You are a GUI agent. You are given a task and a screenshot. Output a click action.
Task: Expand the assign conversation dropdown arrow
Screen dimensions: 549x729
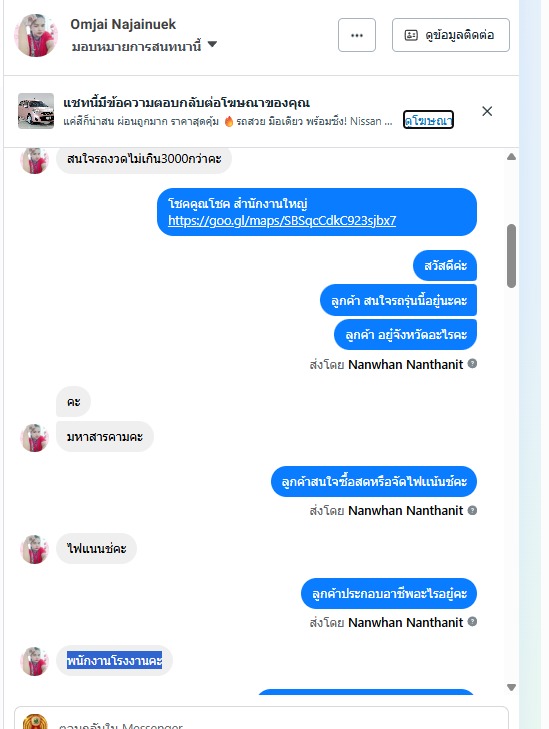click(x=212, y=45)
